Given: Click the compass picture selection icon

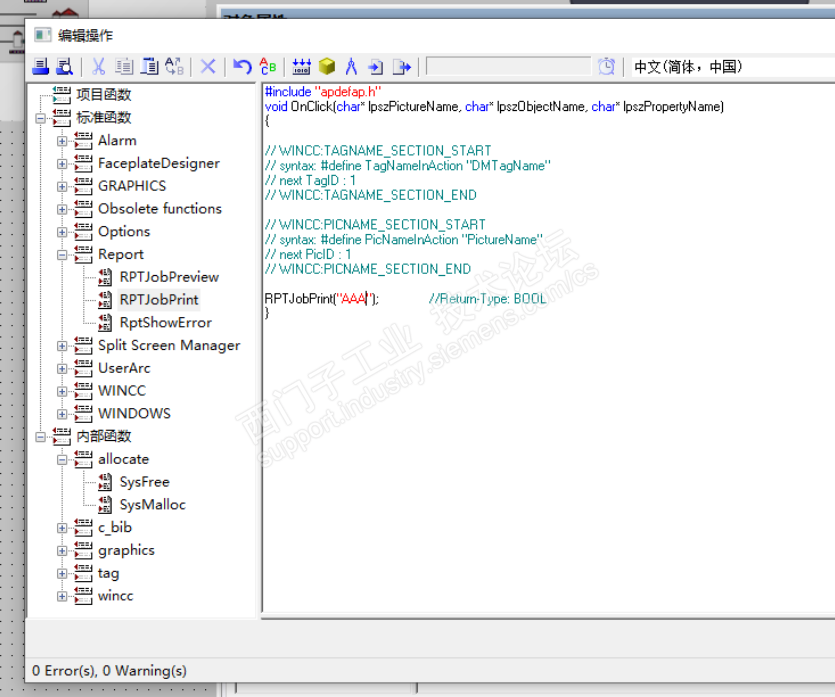Looking at the screenshot, I should click(351, 67).
